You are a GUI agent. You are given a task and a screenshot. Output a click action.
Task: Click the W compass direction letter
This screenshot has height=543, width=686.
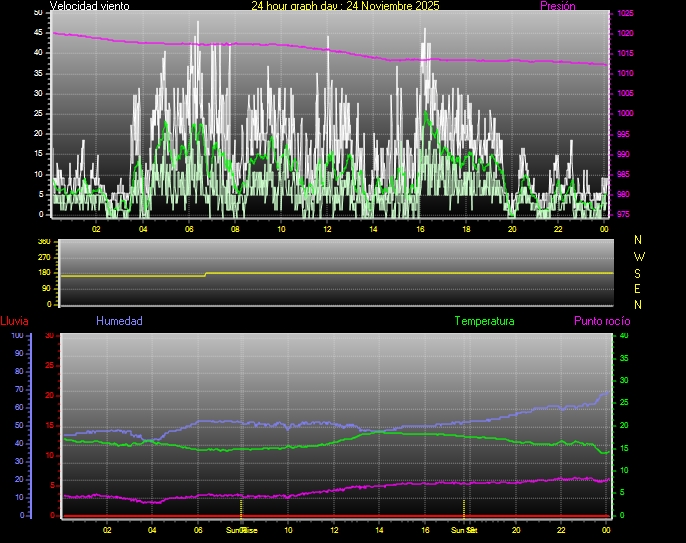click(x=639, y=256)
